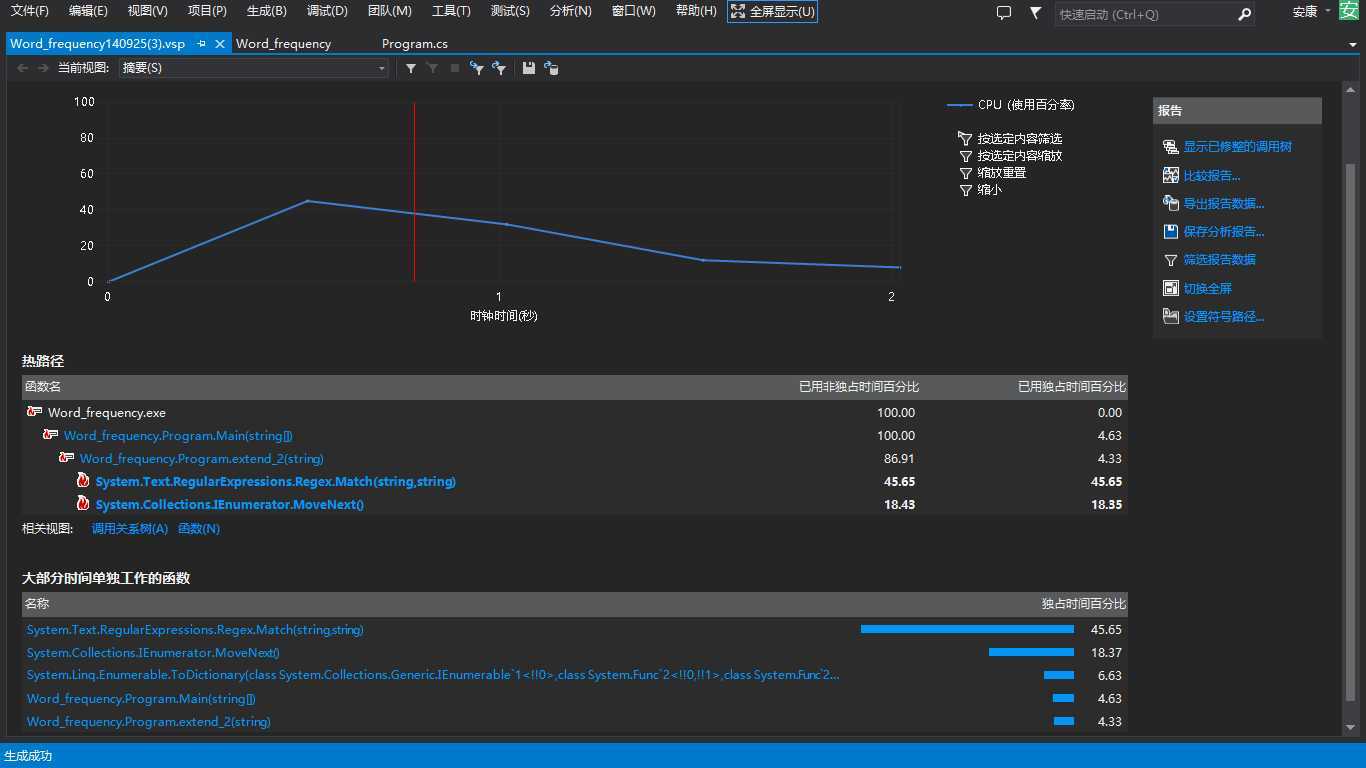Pin the Word_frequency140925(3).vsp tab
The image size is (1366, 768).
tap(201, 44)
